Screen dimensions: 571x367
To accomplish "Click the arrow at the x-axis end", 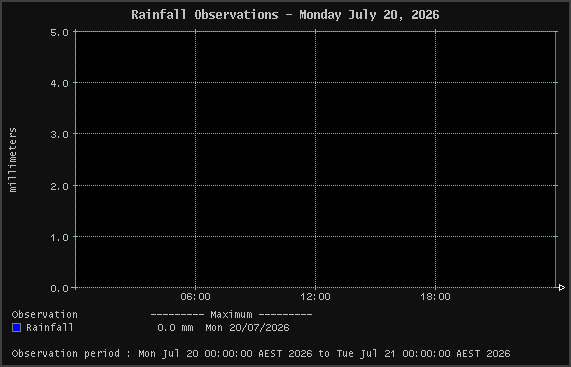I will pos(561,288).
